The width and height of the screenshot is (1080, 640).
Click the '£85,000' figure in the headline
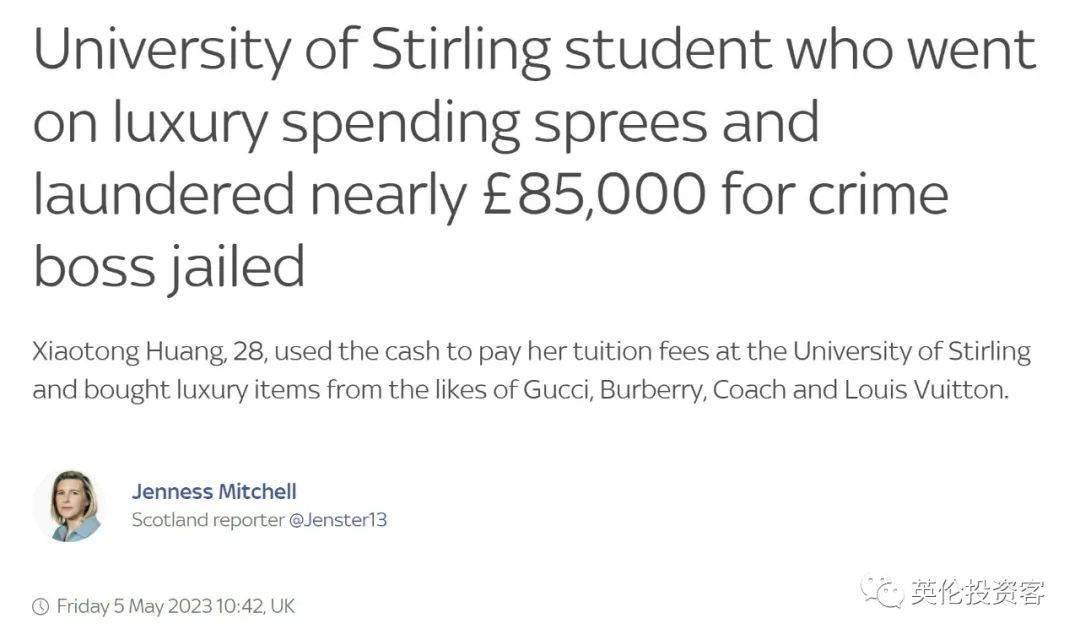(x=594, y=195)
